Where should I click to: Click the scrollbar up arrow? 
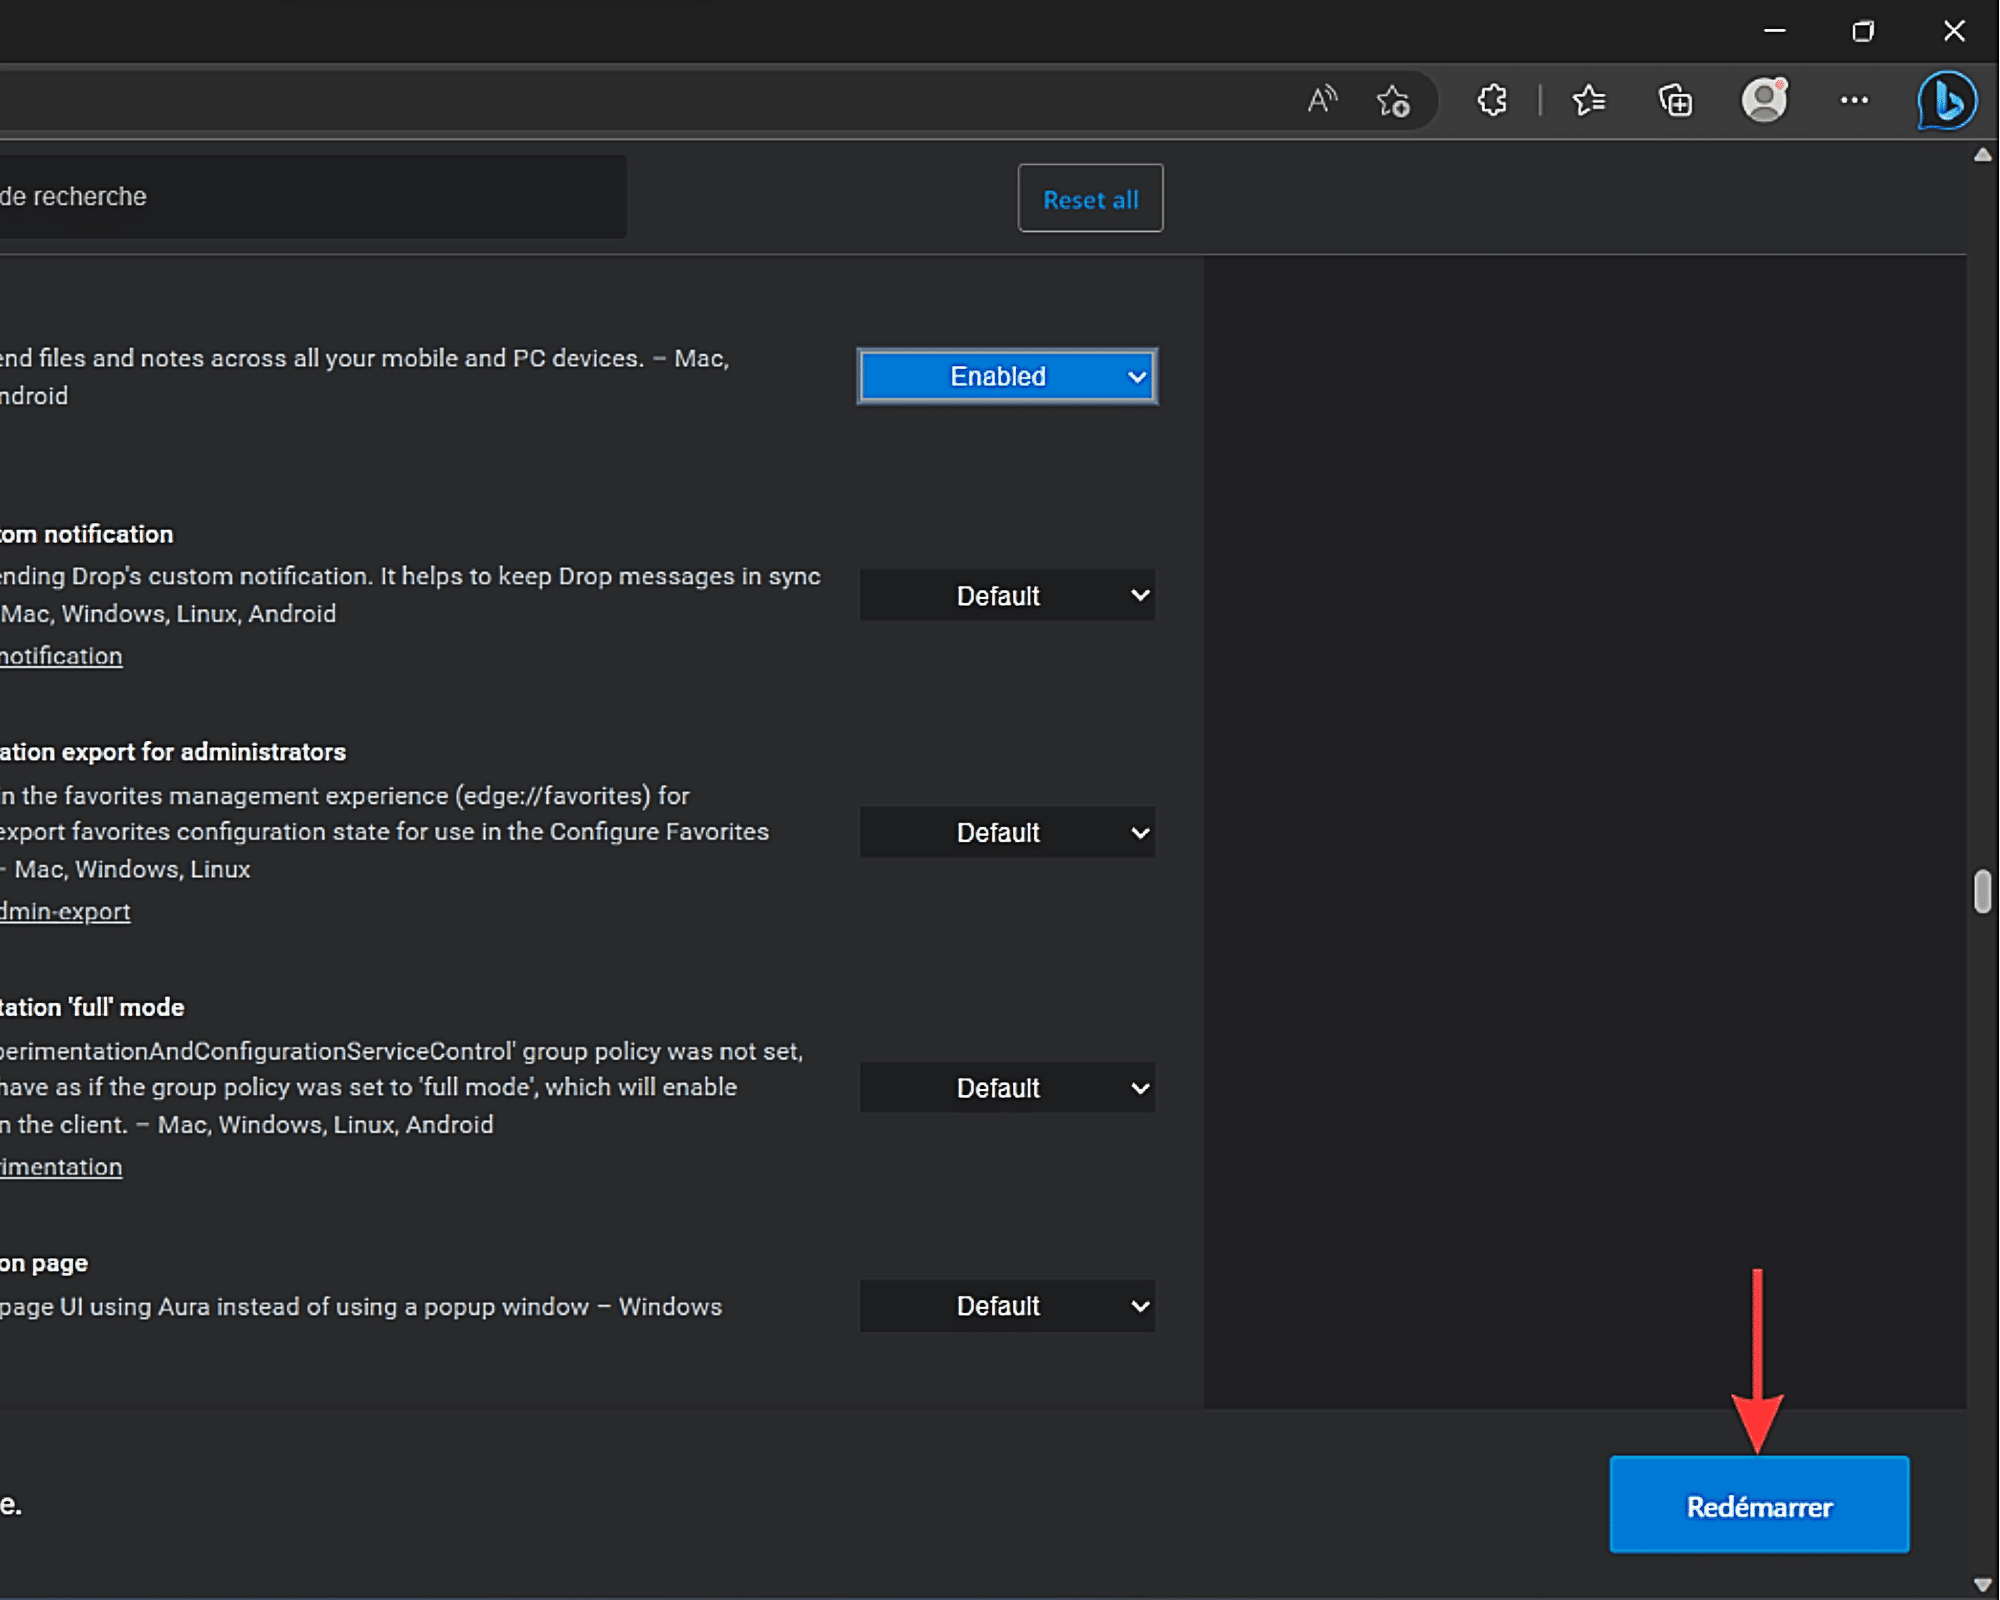1982,155
